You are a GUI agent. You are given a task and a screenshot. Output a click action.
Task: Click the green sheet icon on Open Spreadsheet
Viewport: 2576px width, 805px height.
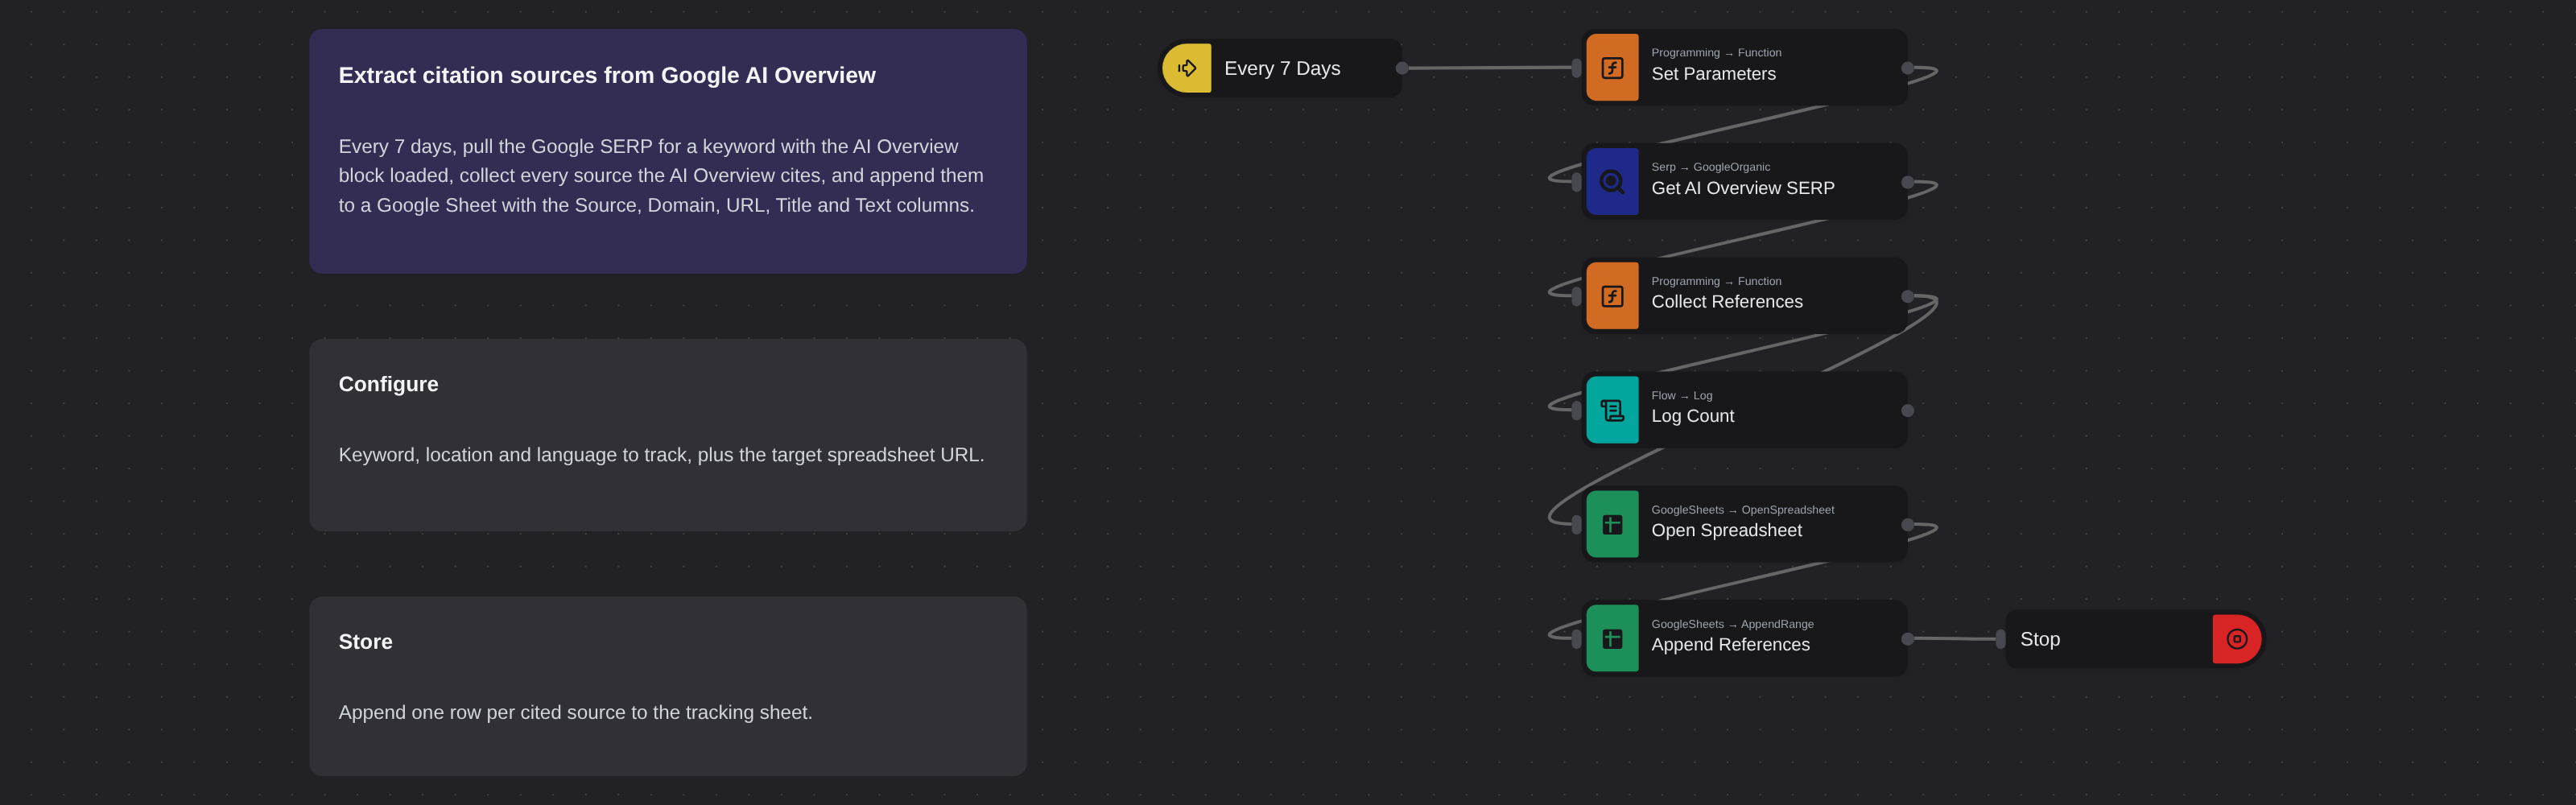[1612, 524]
